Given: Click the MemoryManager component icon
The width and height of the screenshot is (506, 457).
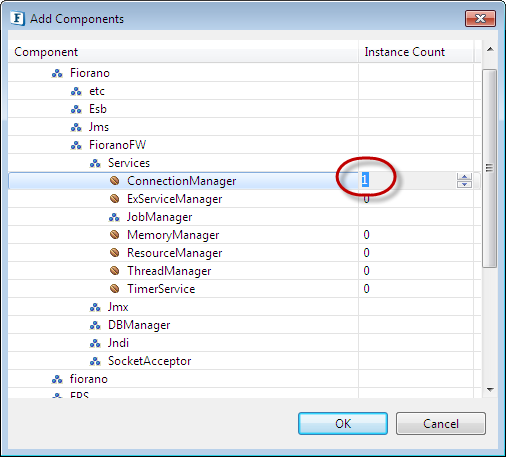Looking at the screenshot, I should tap(115, 235).
